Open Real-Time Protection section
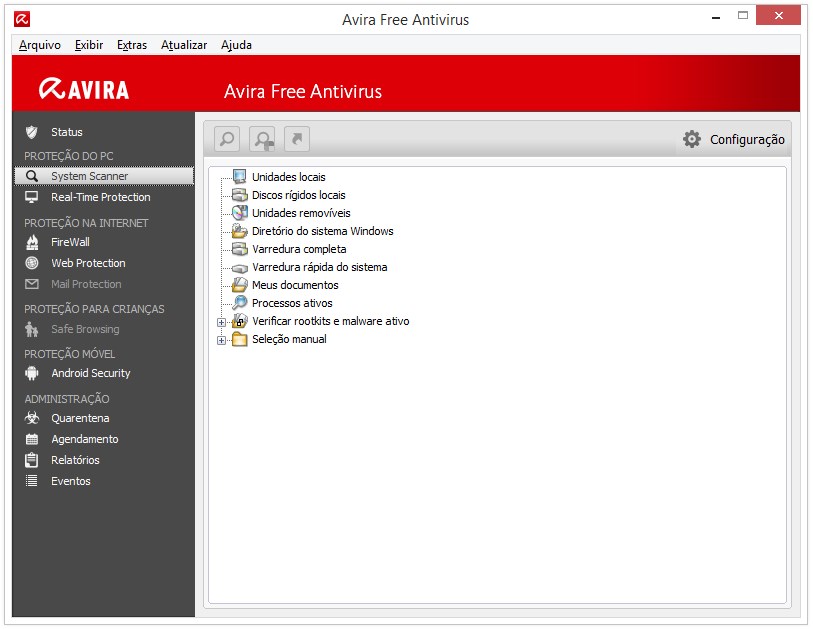The height and width of the screenshot is (629, 813). pyautogui.click(x=103, y=197)
